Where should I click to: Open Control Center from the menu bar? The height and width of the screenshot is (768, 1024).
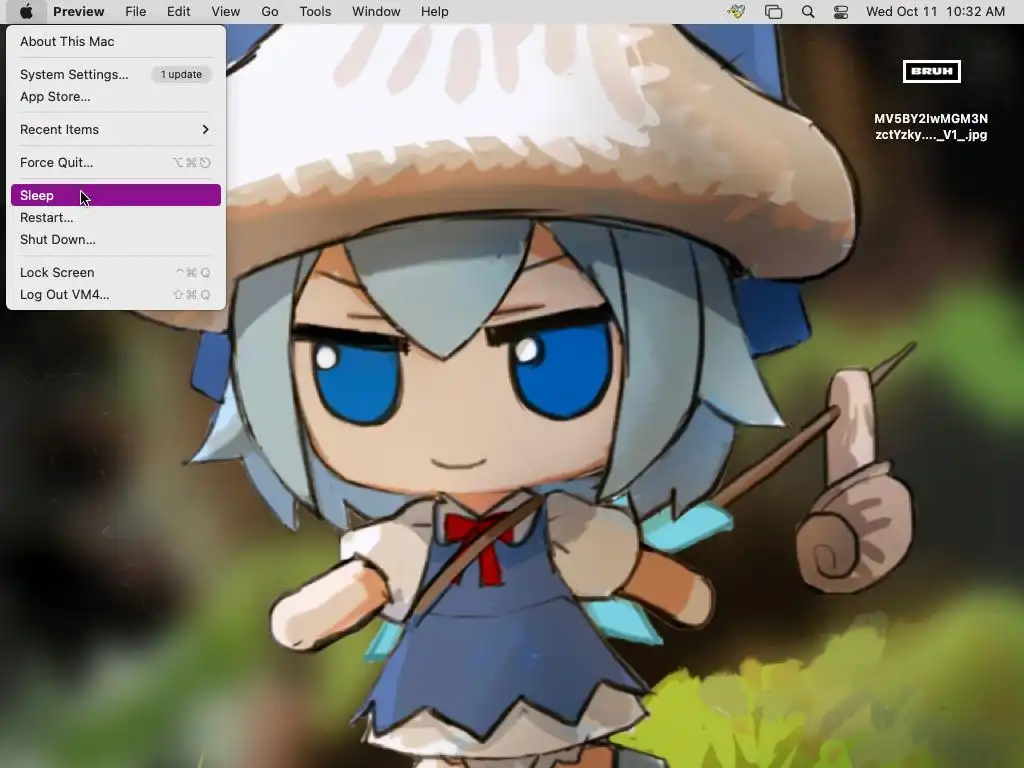coord(841,12)
